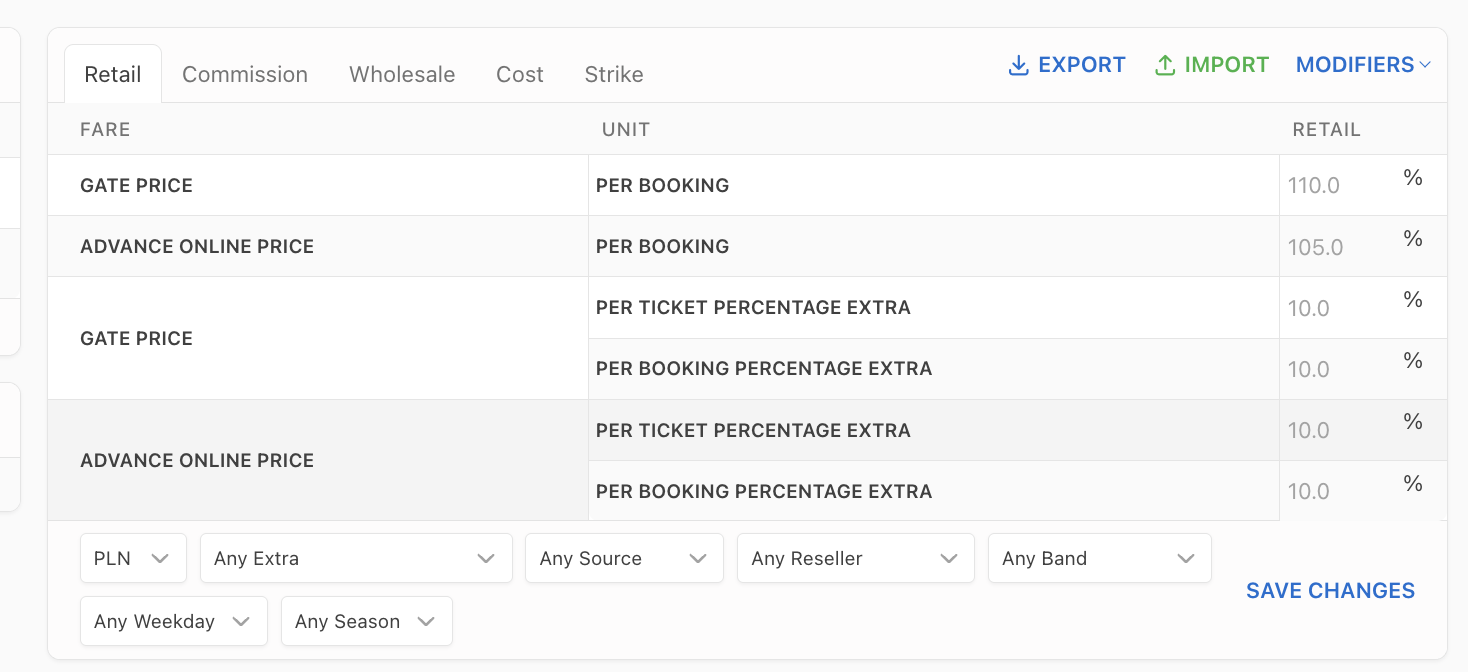Open the Modifiers dropdown chevron
Image resolution: width=1468 pixels, height=672 pixels.
1425,65
